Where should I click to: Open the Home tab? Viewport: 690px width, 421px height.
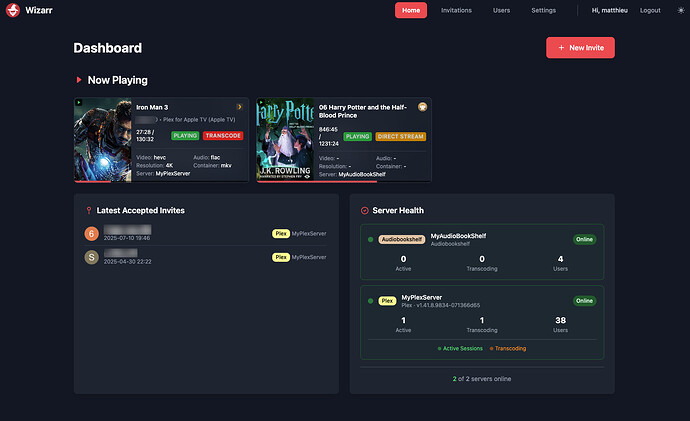(x=411, y=10)
